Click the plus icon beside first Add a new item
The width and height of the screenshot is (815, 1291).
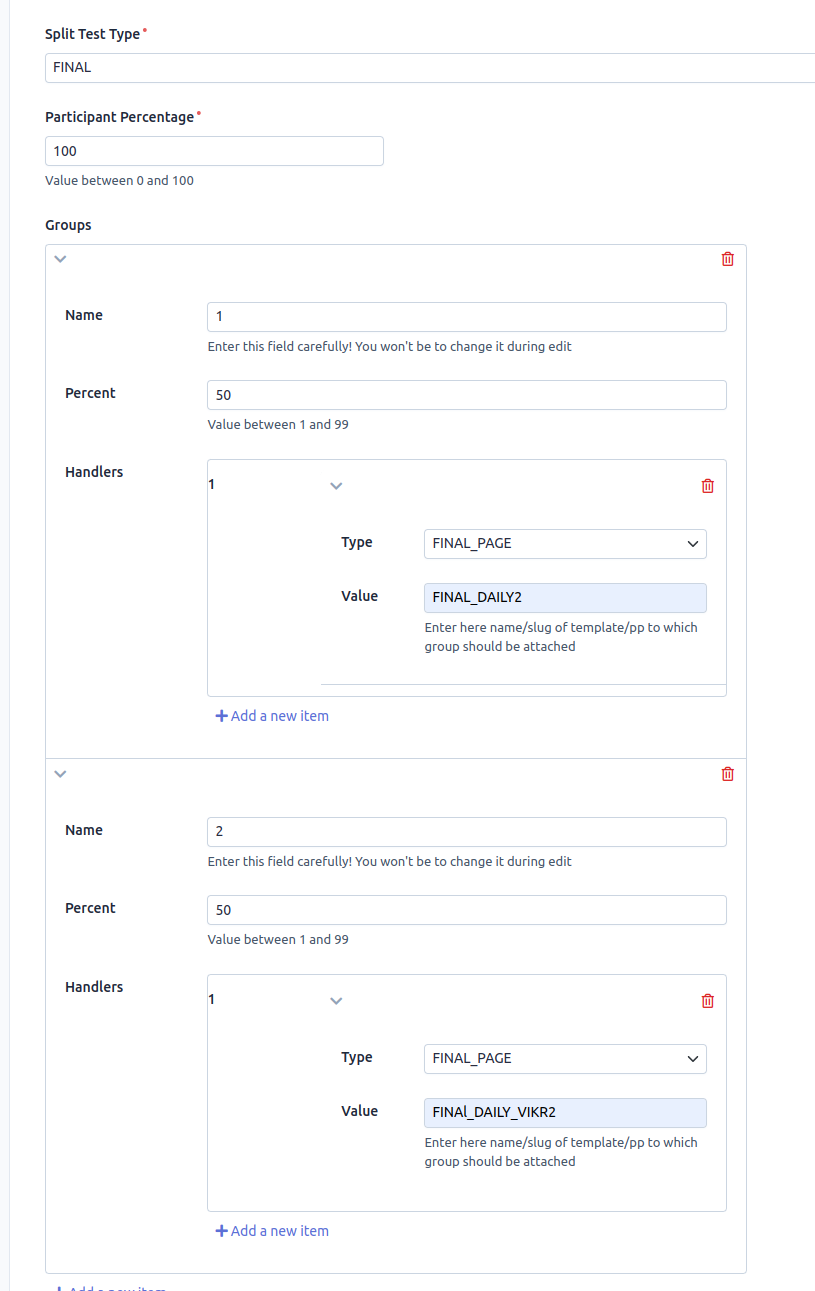(x=220, y=715)
